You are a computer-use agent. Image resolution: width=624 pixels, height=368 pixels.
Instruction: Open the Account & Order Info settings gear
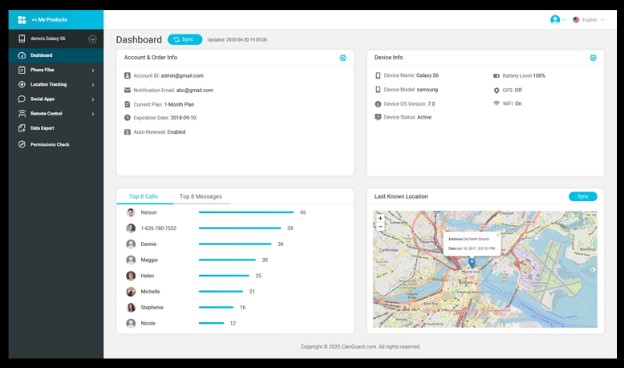pos(343,58)
